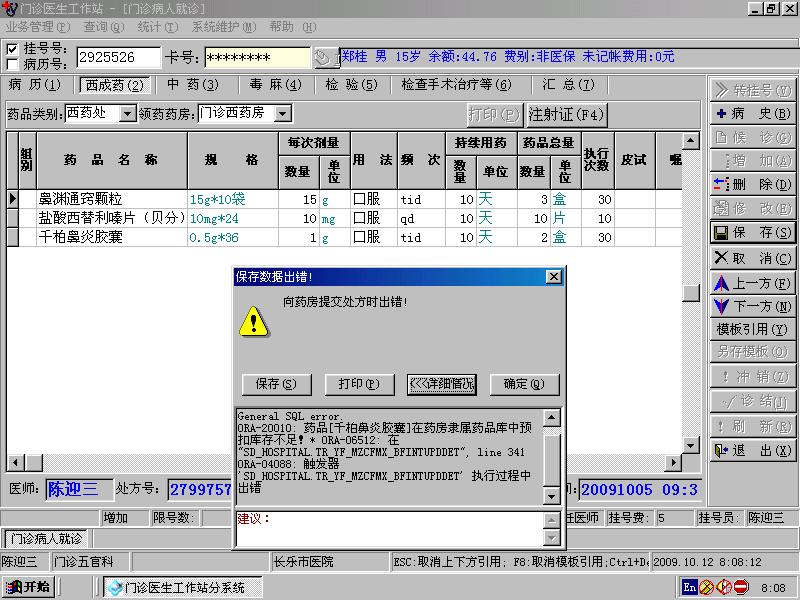Open the 业务管理 menu
The image size is (800, 600).
(x=38, y=27)
